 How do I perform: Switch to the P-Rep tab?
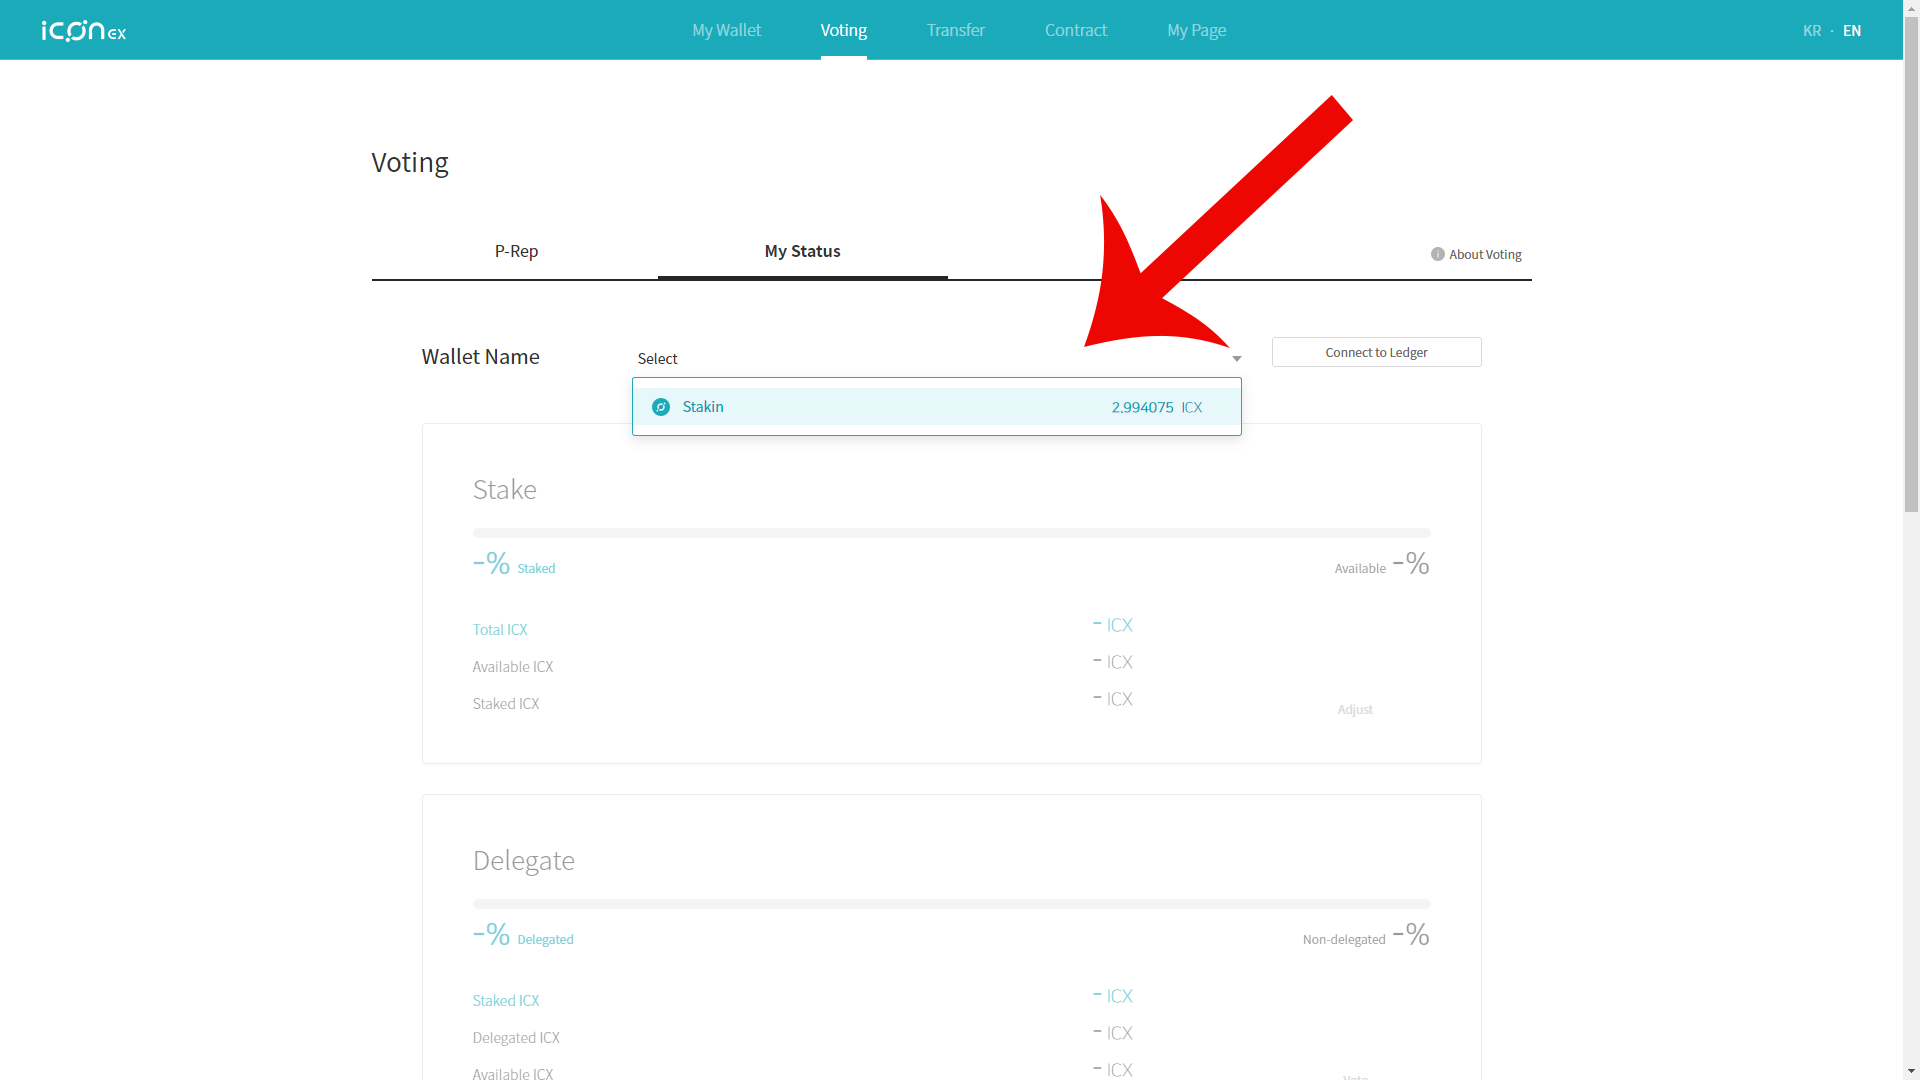pos(516,251)
